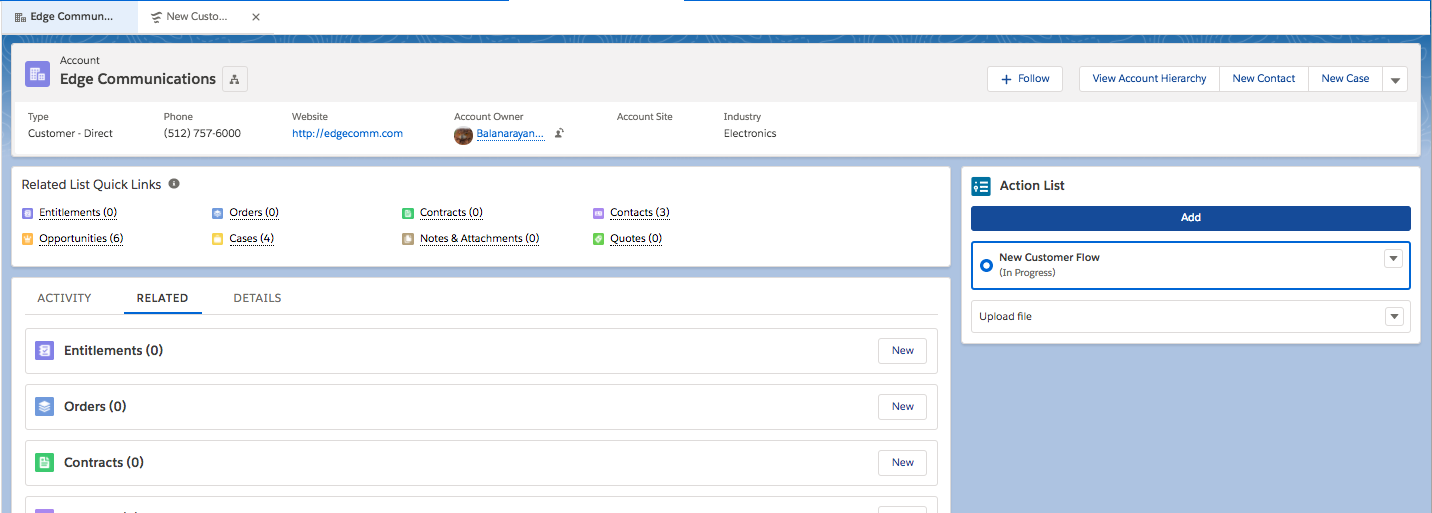
Task: Click the New Case button
Action: point(1345,79)
